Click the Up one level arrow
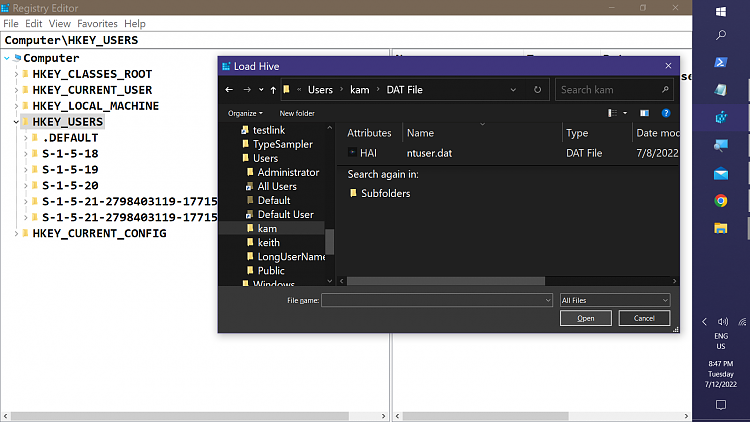This screenshot has width=750, height=422. pos(272,90)
